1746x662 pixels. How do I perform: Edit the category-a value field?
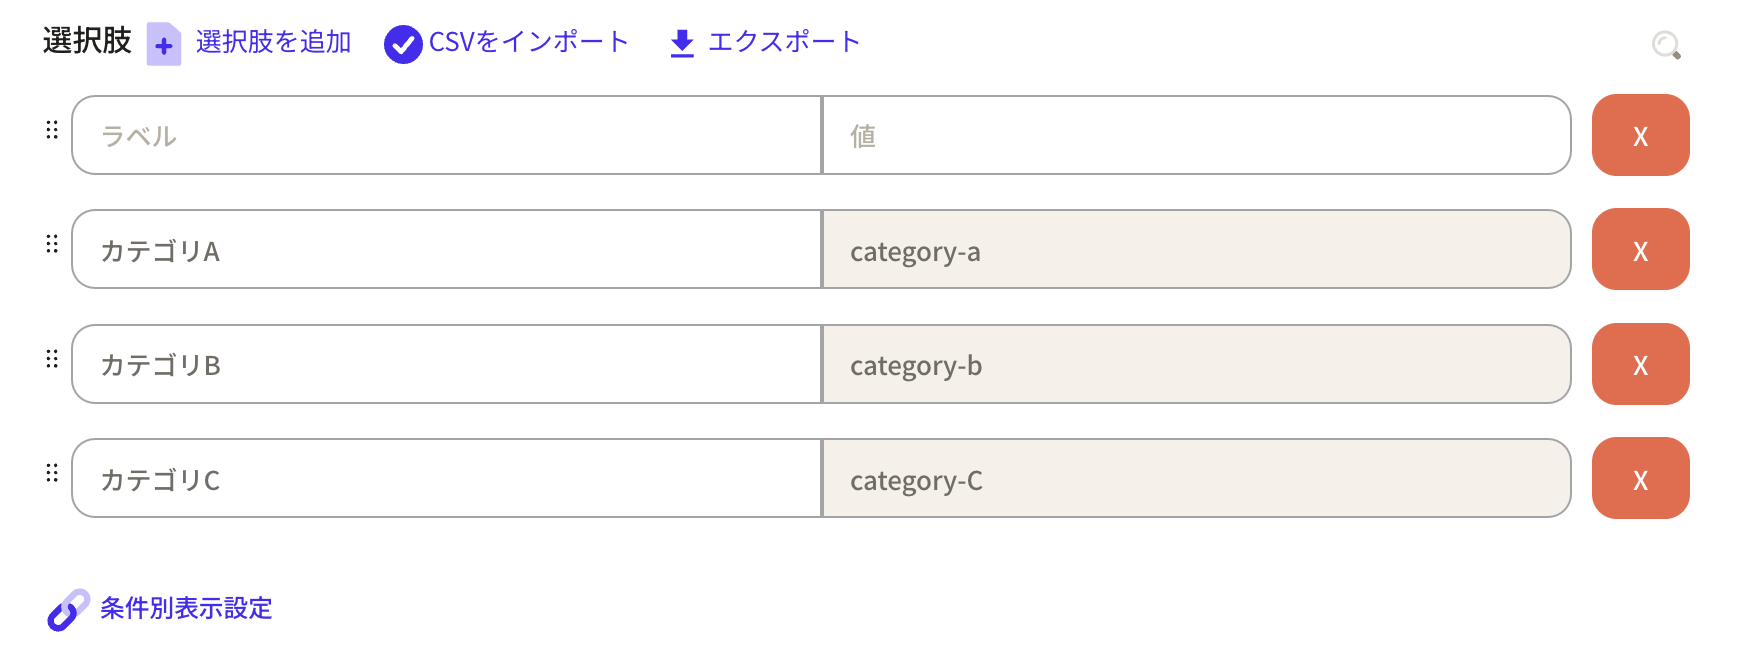(x=1196, y=249)
